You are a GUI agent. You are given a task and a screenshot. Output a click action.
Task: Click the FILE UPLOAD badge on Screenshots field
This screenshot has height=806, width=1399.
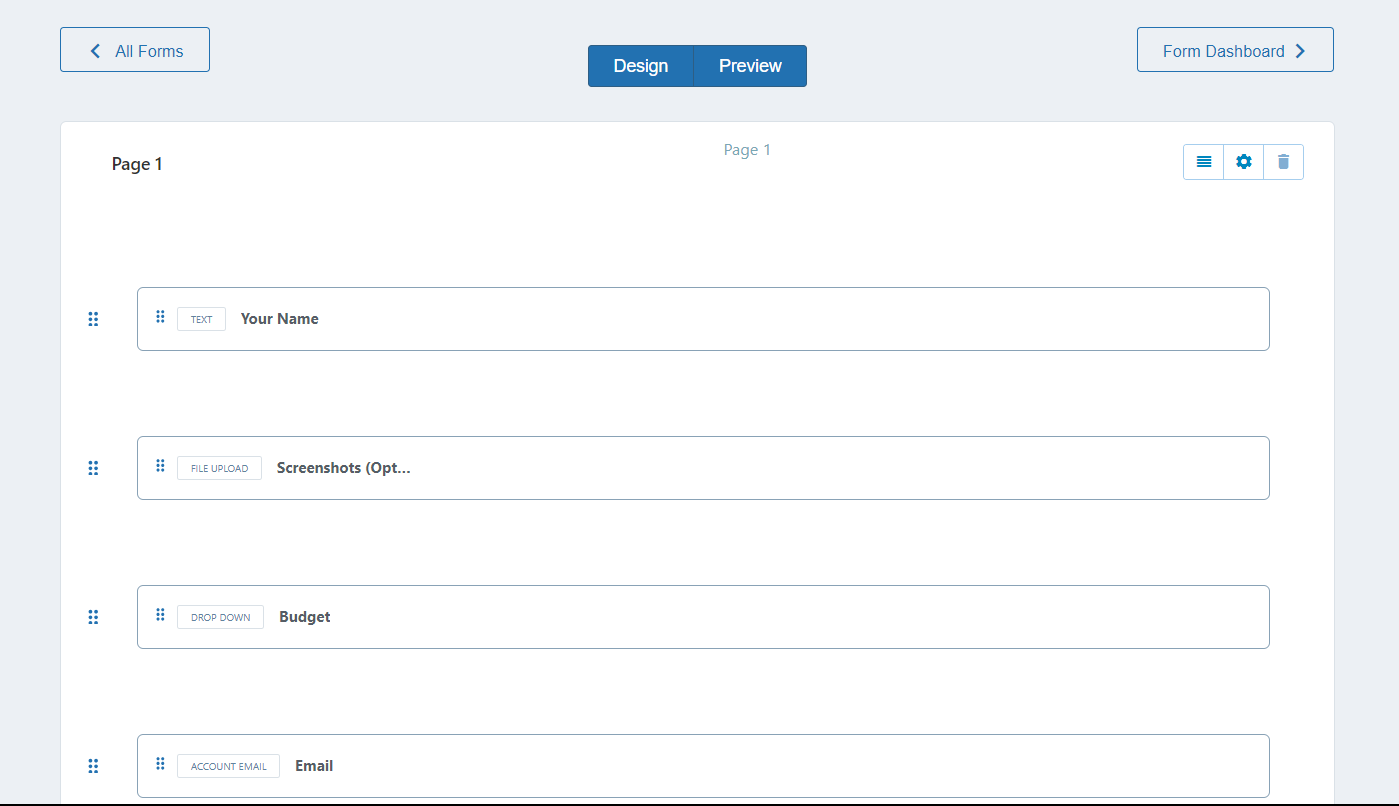(x=219, y=467)
